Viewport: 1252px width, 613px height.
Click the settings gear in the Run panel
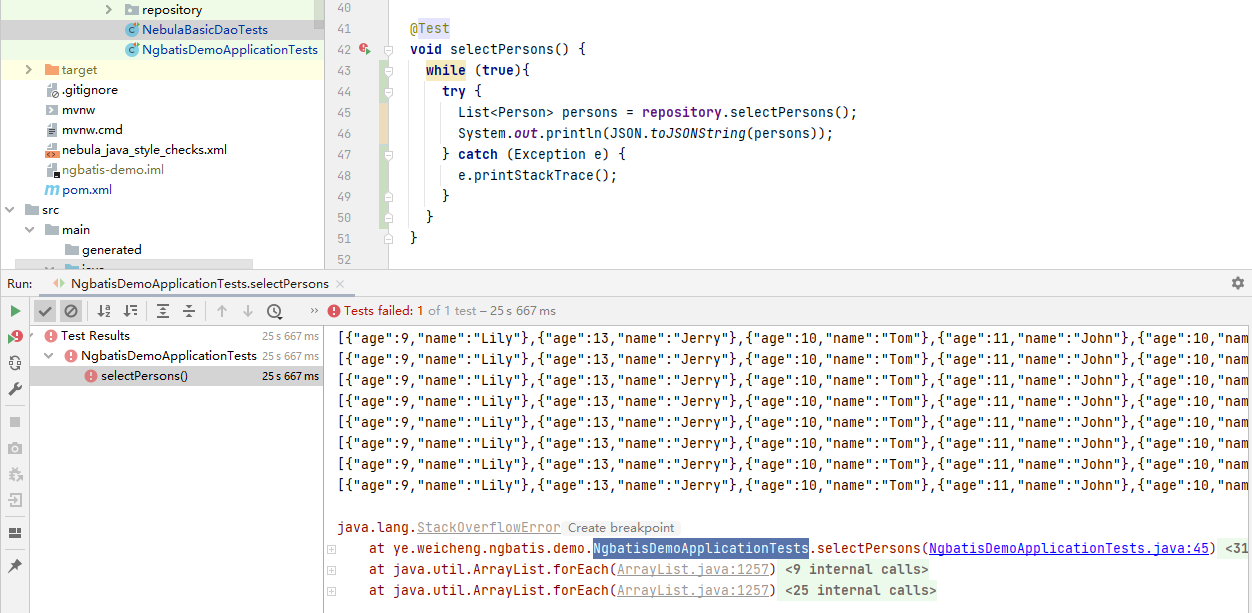(x=1237, y=283)
